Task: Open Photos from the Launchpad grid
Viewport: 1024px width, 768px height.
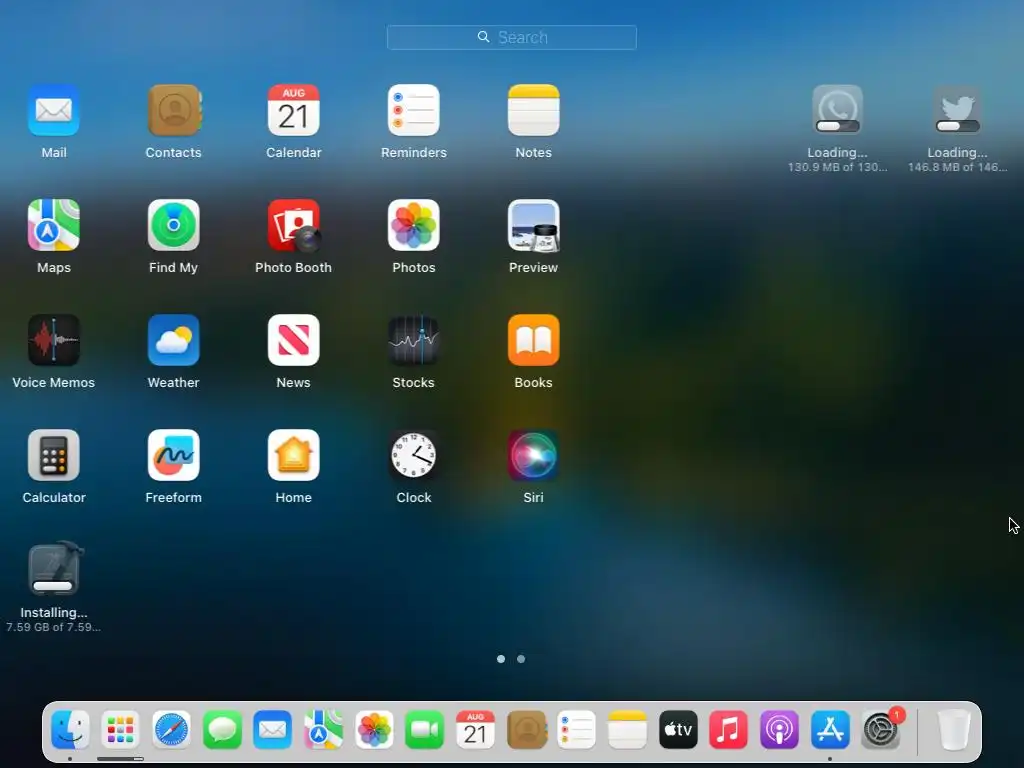Action: click(x=413, y=225)
